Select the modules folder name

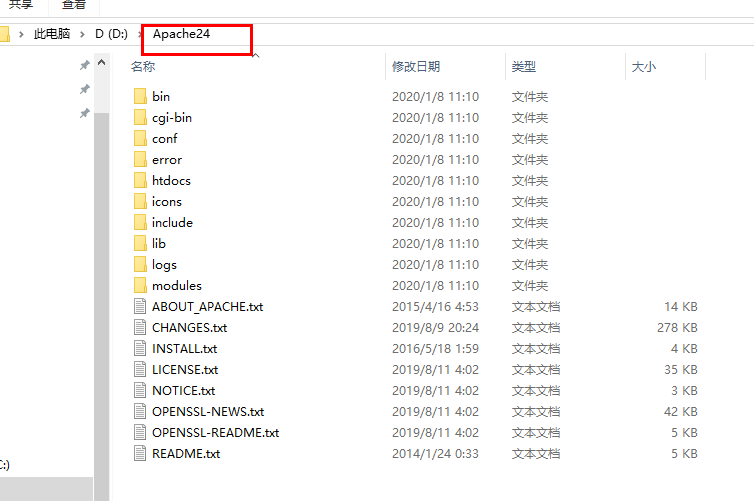click(x=176, y=285)
